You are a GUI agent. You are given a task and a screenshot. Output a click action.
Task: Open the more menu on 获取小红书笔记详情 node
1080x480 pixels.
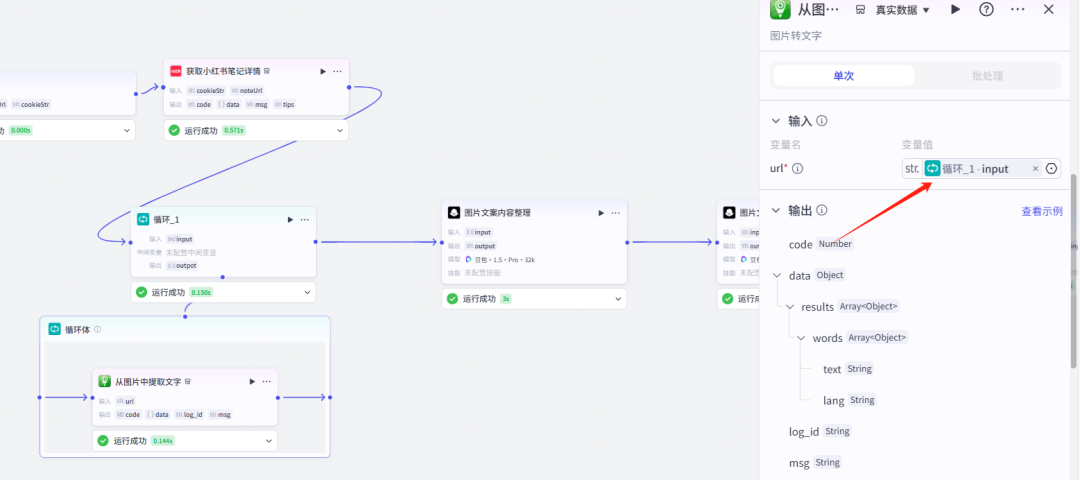point(338,71)
